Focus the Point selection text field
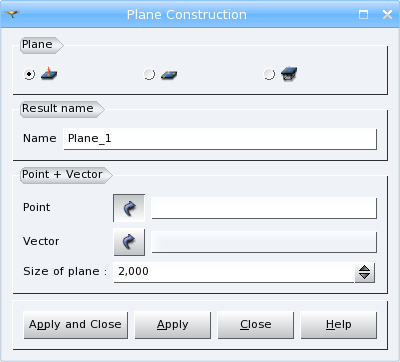The image size is (400, 362). (x=264, y=208)
